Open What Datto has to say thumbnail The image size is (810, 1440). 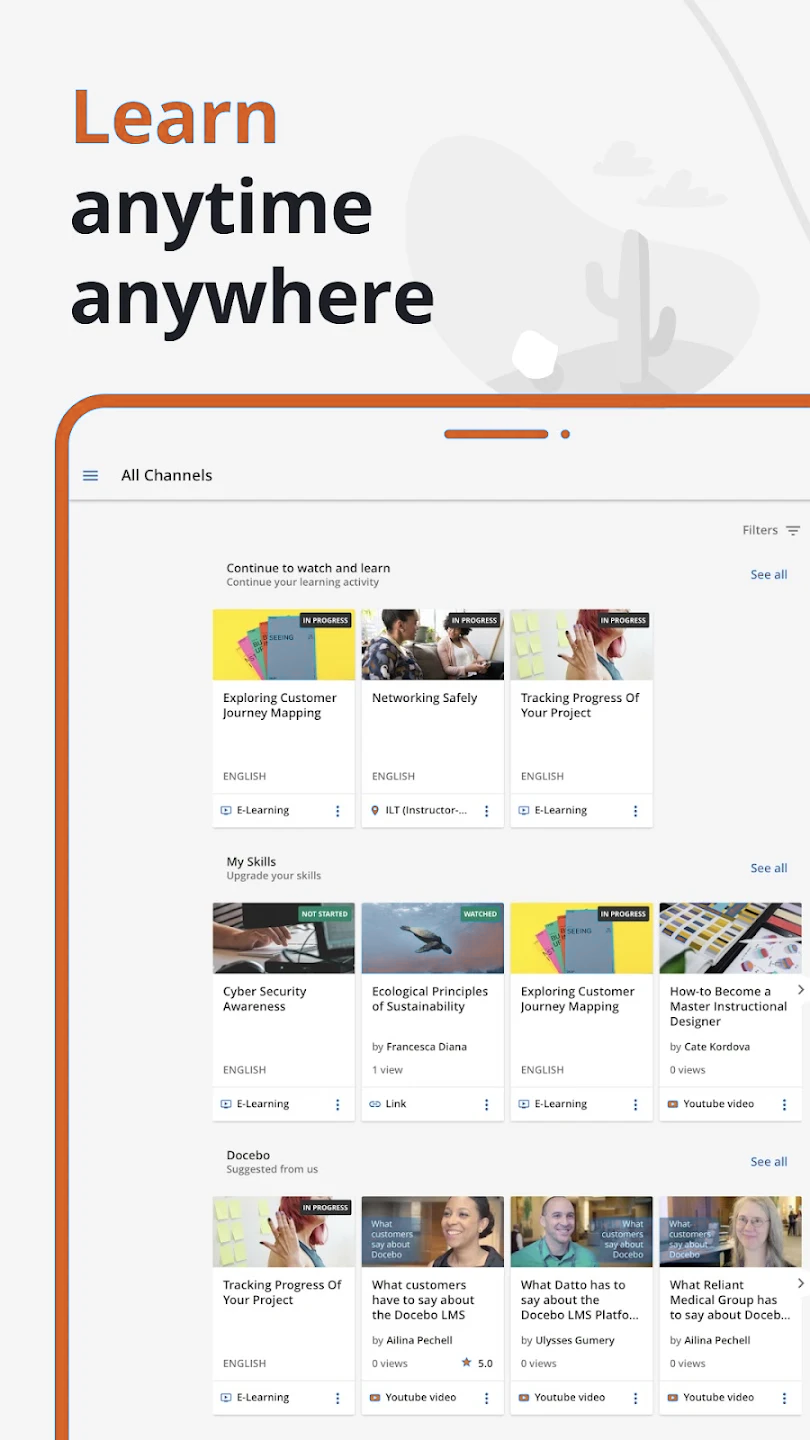click(581, 1232)
